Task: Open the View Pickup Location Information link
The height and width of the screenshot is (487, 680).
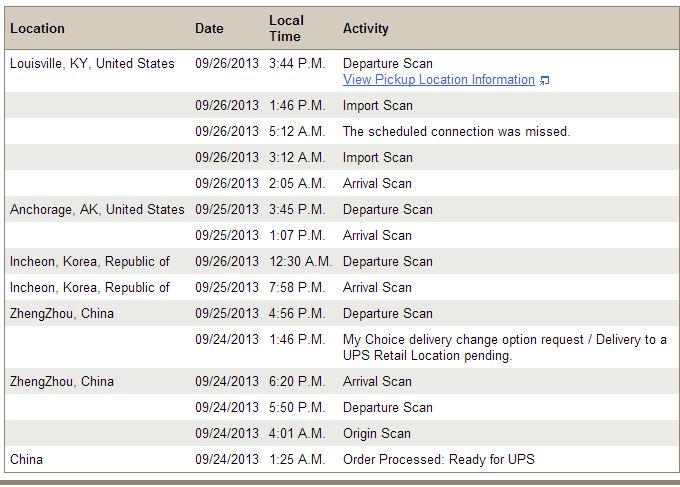Action: tap(438, 80)
